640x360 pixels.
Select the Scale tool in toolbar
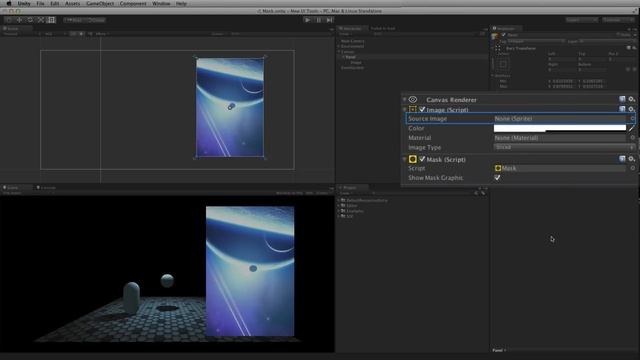pos(40,20)
